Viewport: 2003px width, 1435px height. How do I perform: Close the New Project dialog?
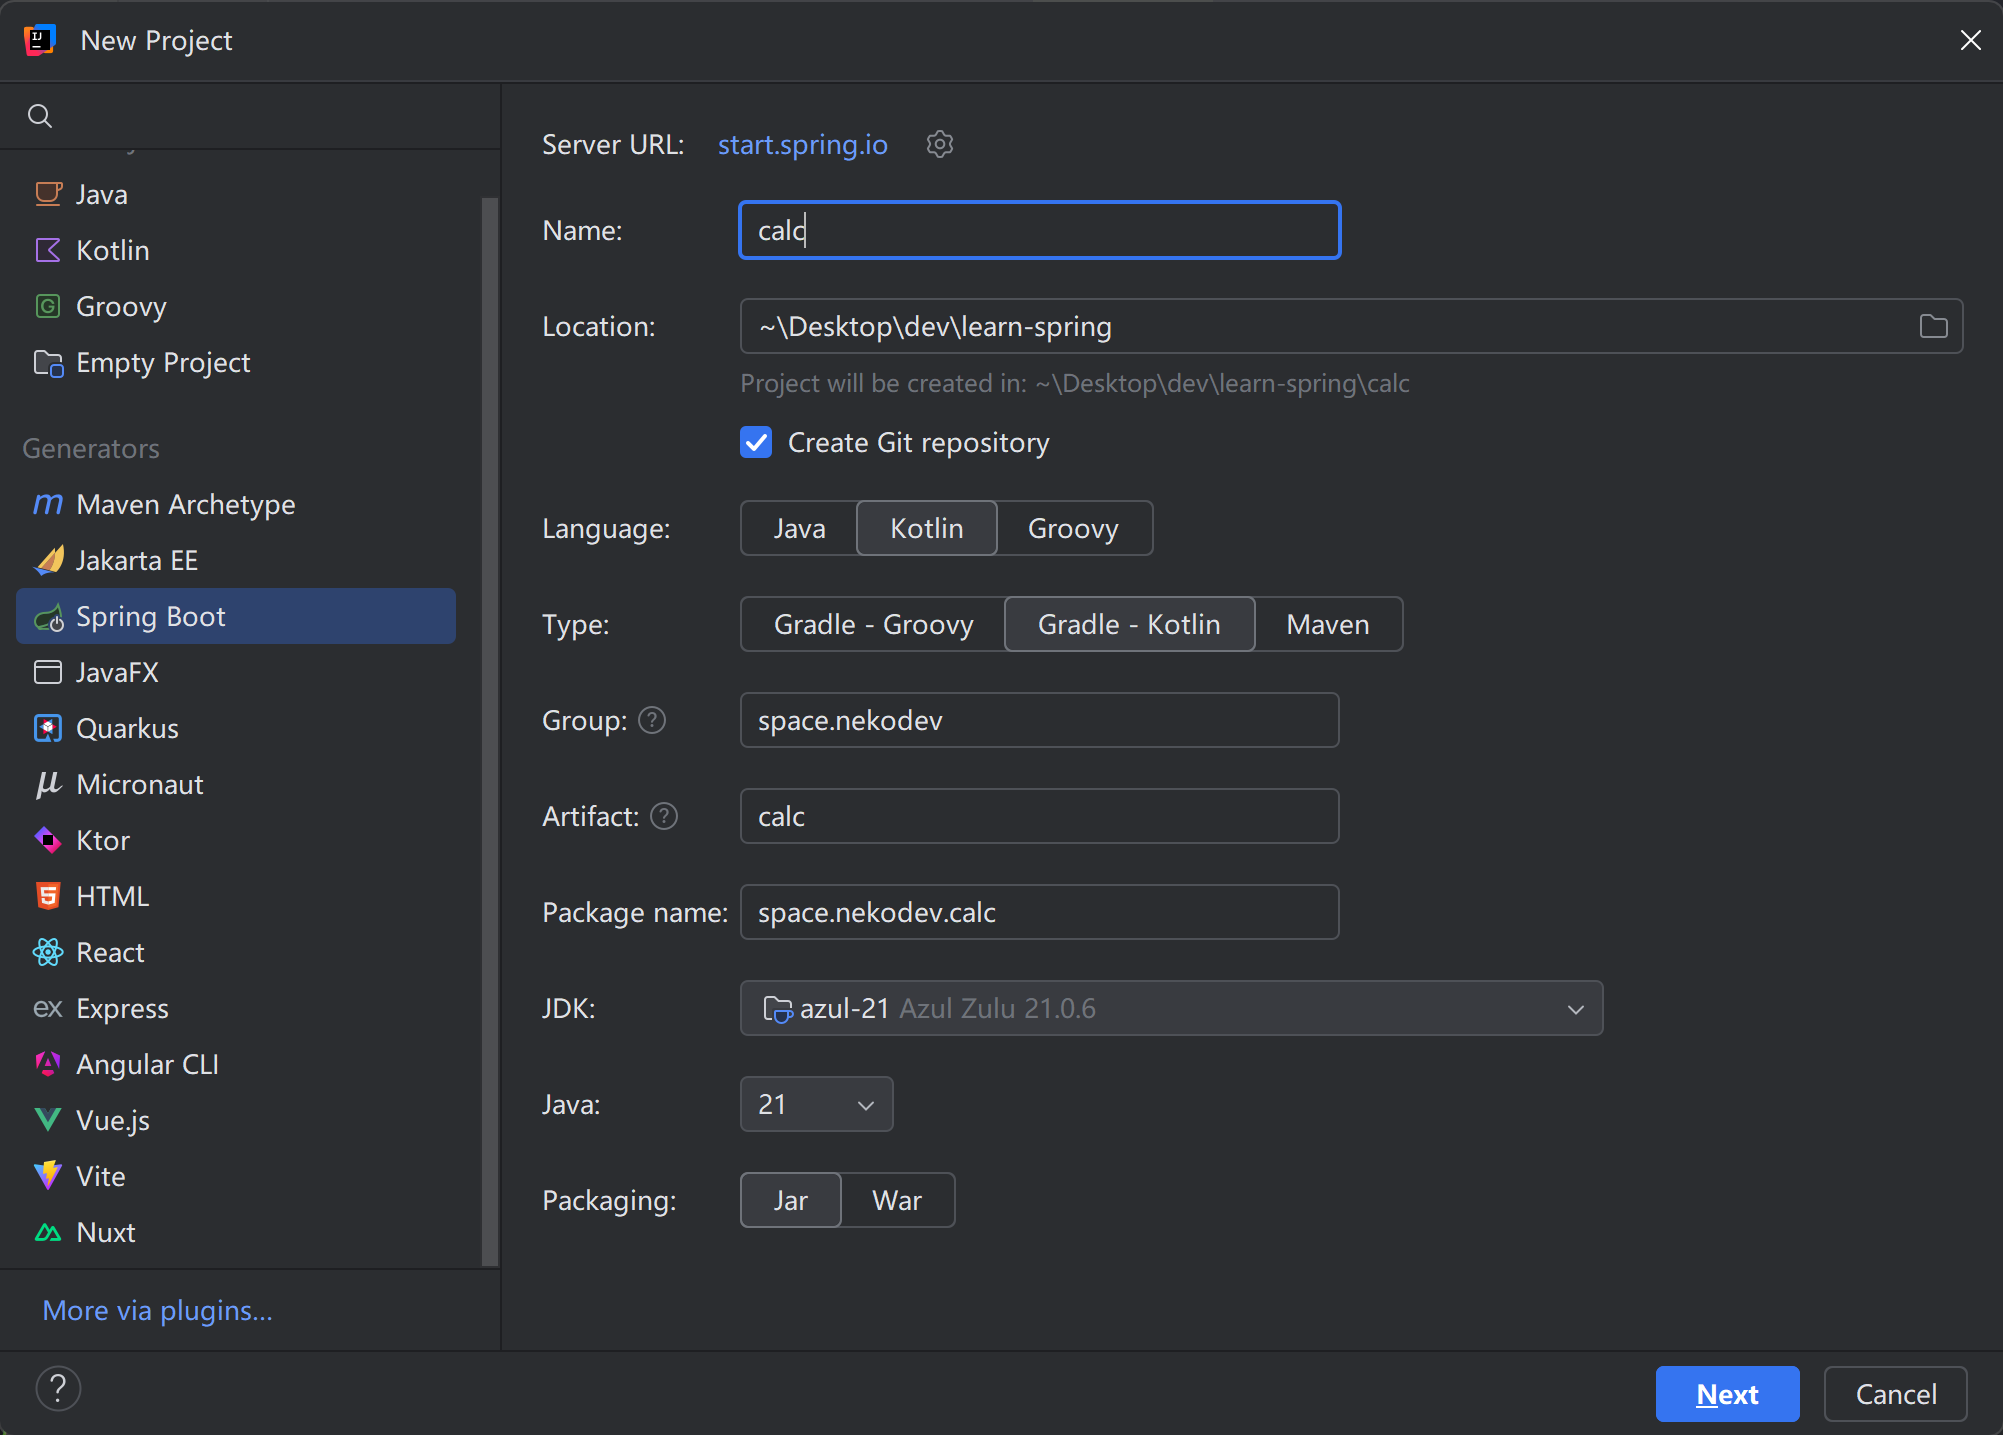point(1970,40)
